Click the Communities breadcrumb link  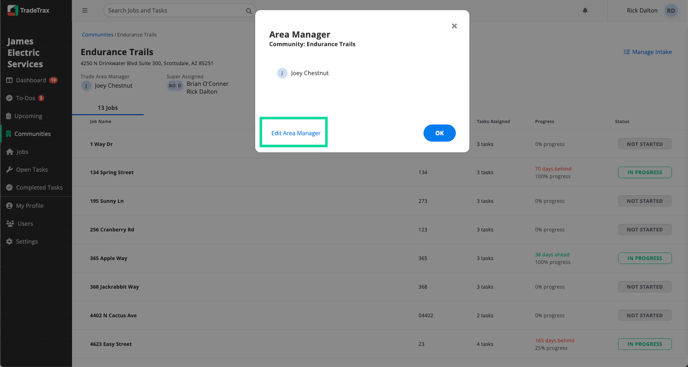click(97, 35)
